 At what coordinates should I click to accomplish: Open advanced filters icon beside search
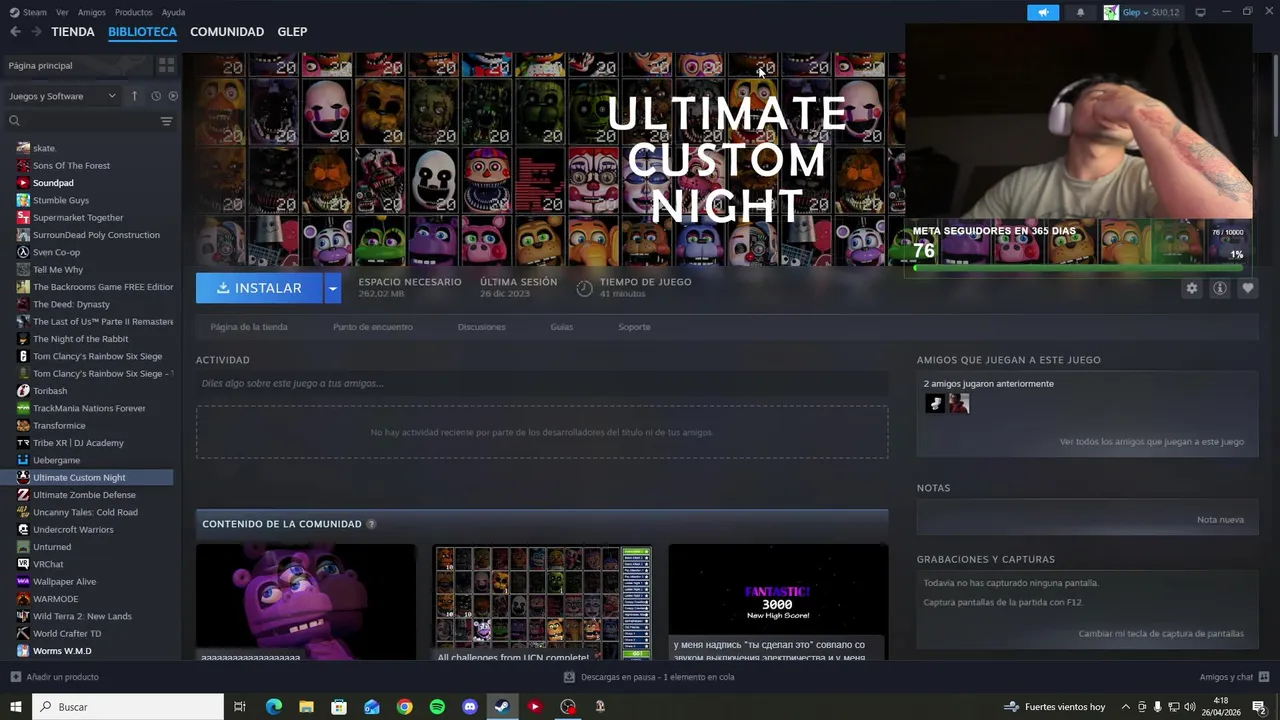166,121
